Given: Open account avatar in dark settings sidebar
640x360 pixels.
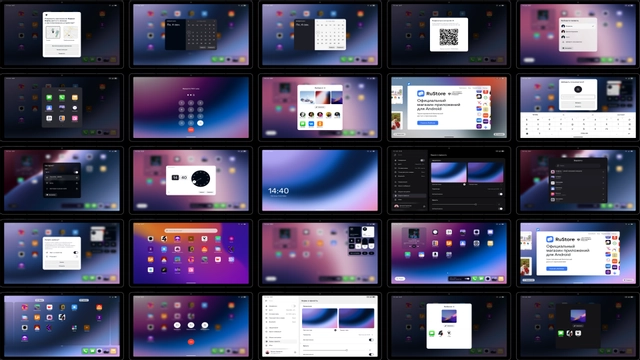Looking at the screenshot, I should [x=396, y=207].
